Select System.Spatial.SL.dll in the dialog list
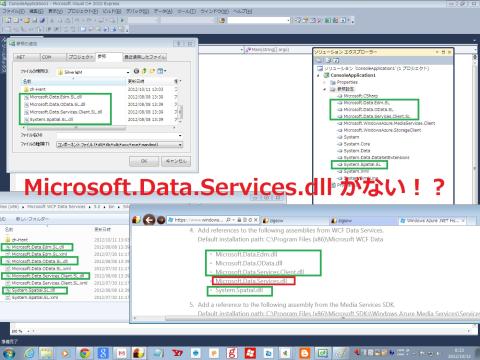480x360 pixels. click(49, 119)
